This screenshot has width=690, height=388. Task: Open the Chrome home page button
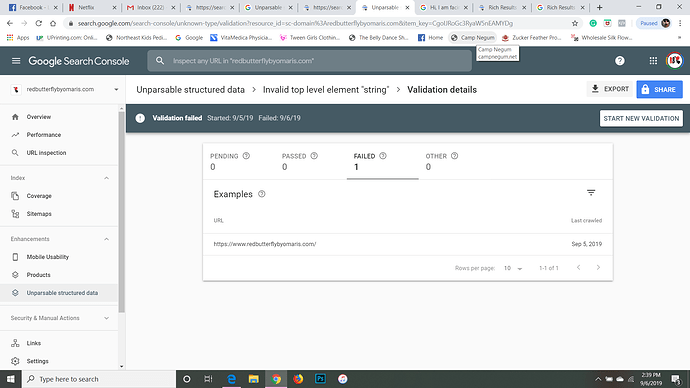[x=53, y=23]
